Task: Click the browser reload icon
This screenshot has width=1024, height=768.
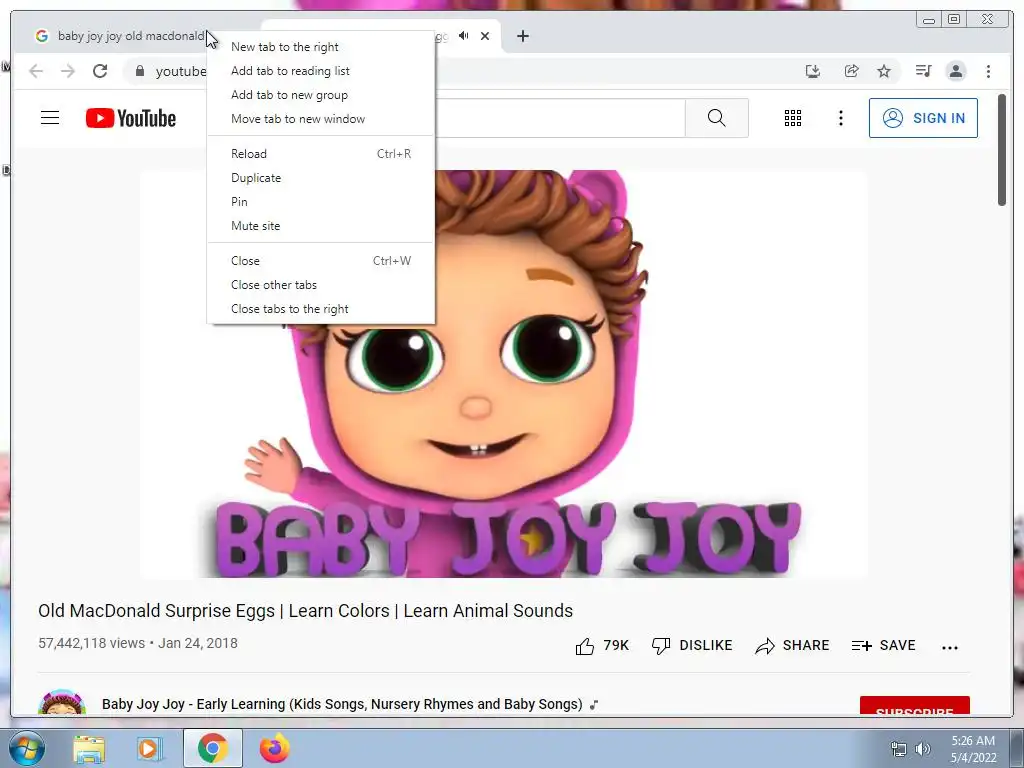Action: coord(100,71)
